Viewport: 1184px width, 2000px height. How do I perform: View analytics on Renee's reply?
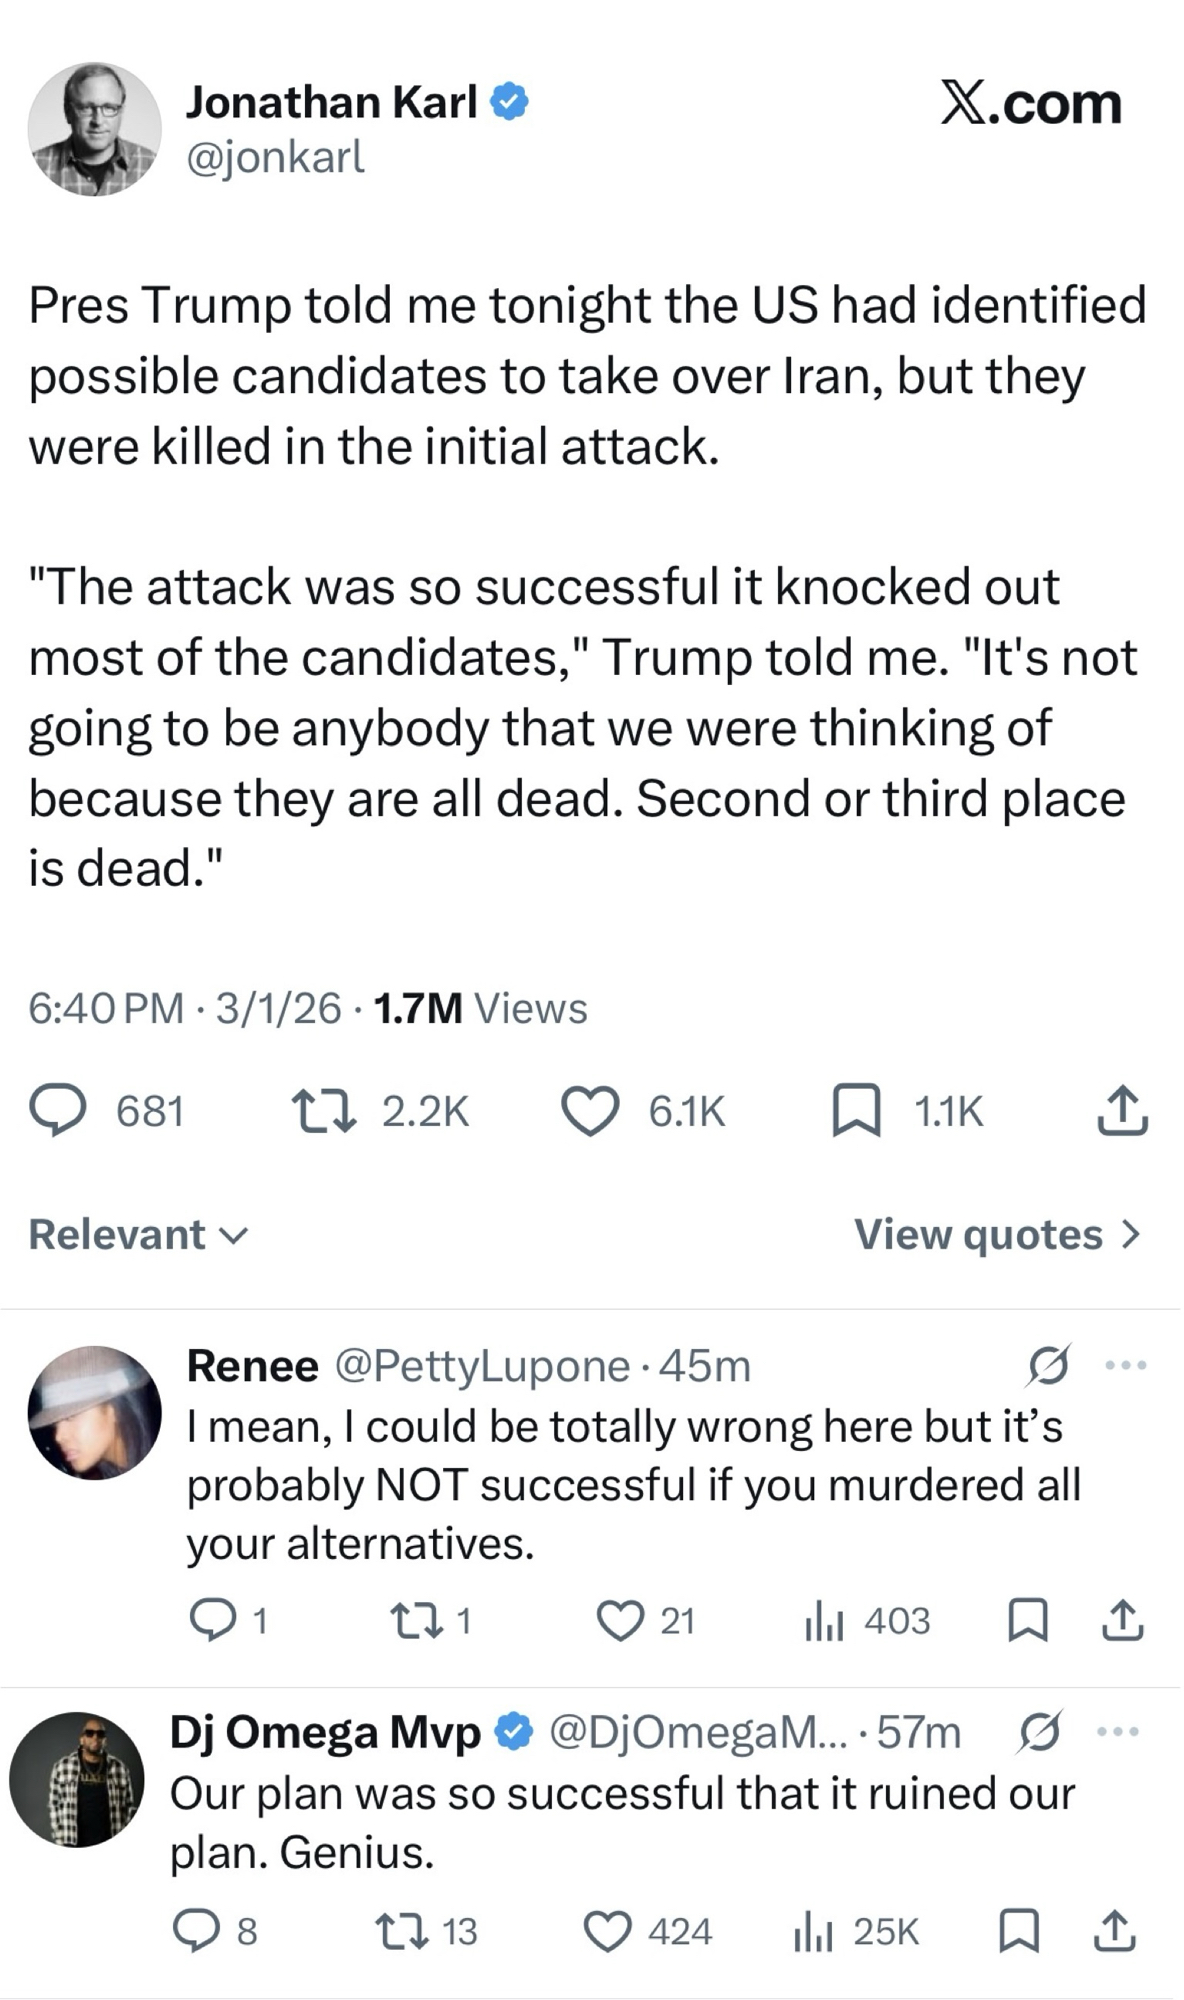[825, 1621]
